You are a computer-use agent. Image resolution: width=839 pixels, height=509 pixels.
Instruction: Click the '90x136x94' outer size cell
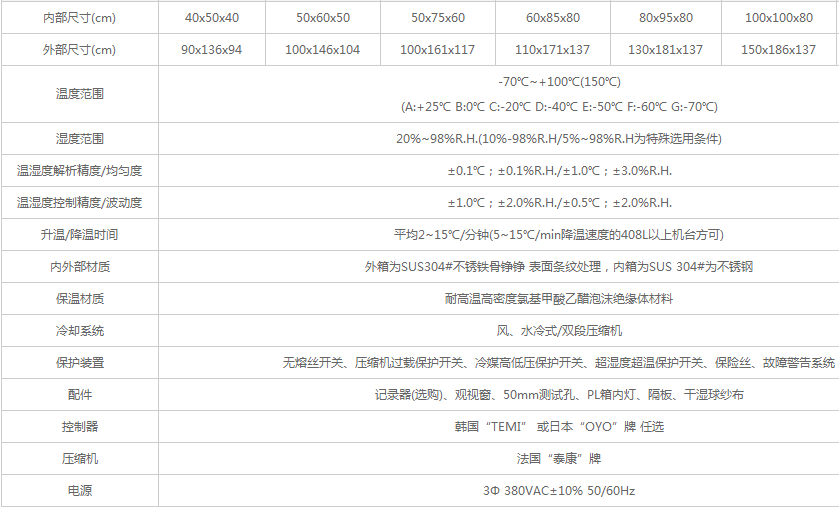point(211,50)
